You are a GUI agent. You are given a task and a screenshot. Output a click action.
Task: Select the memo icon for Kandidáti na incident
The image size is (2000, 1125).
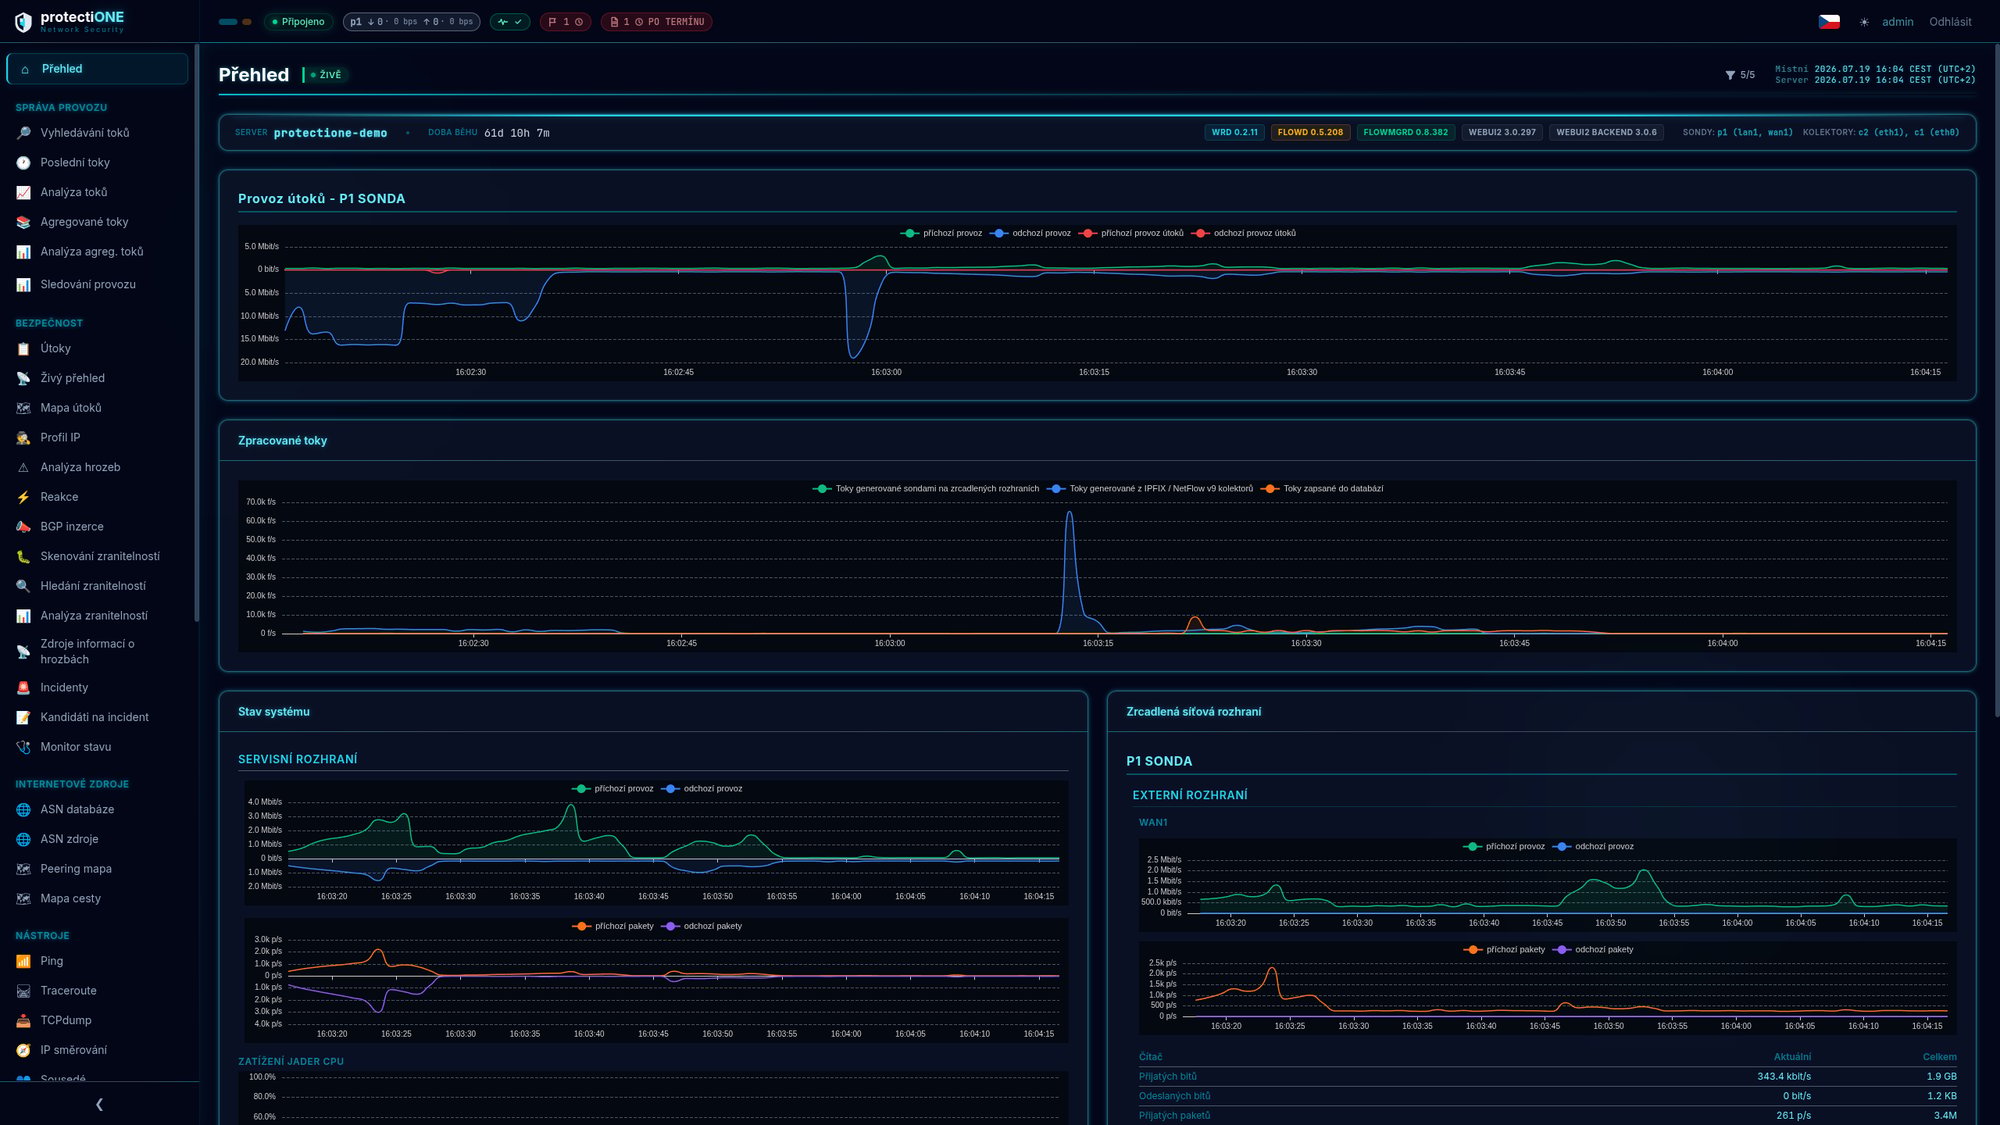(x=23, y=718)
